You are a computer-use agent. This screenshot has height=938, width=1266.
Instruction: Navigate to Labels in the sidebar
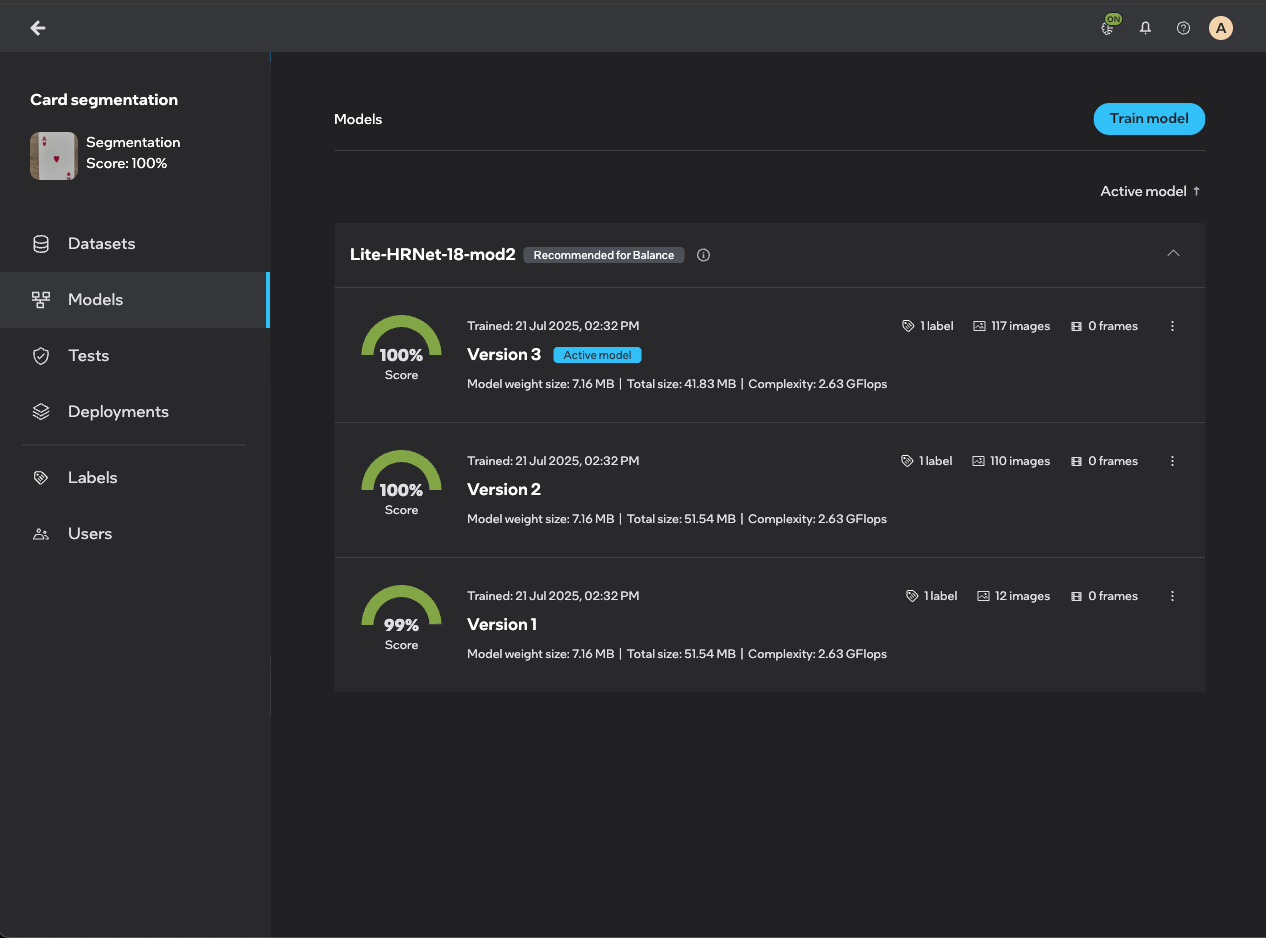pos(92,478)
